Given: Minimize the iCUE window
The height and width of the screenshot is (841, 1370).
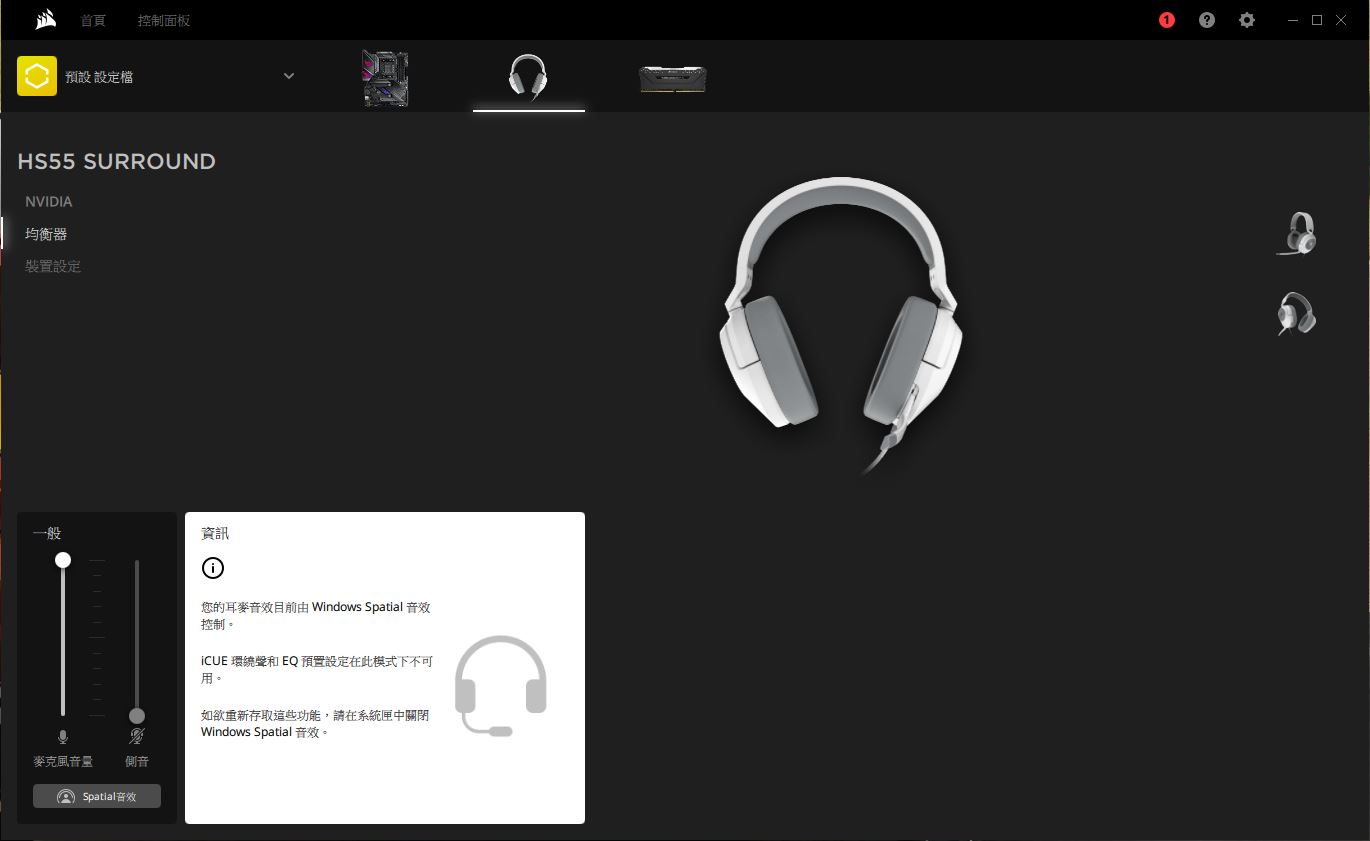Looking at the screenshot, I should pyautogui.click(x=1293, y=20).
